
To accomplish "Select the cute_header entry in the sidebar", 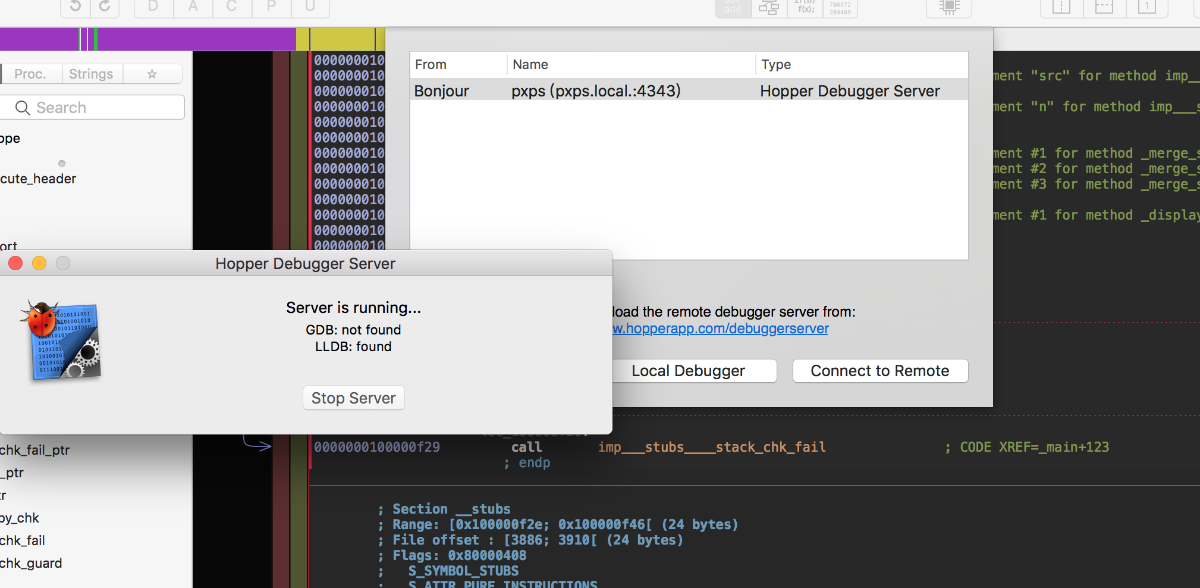I will click(x=38, y=178).
